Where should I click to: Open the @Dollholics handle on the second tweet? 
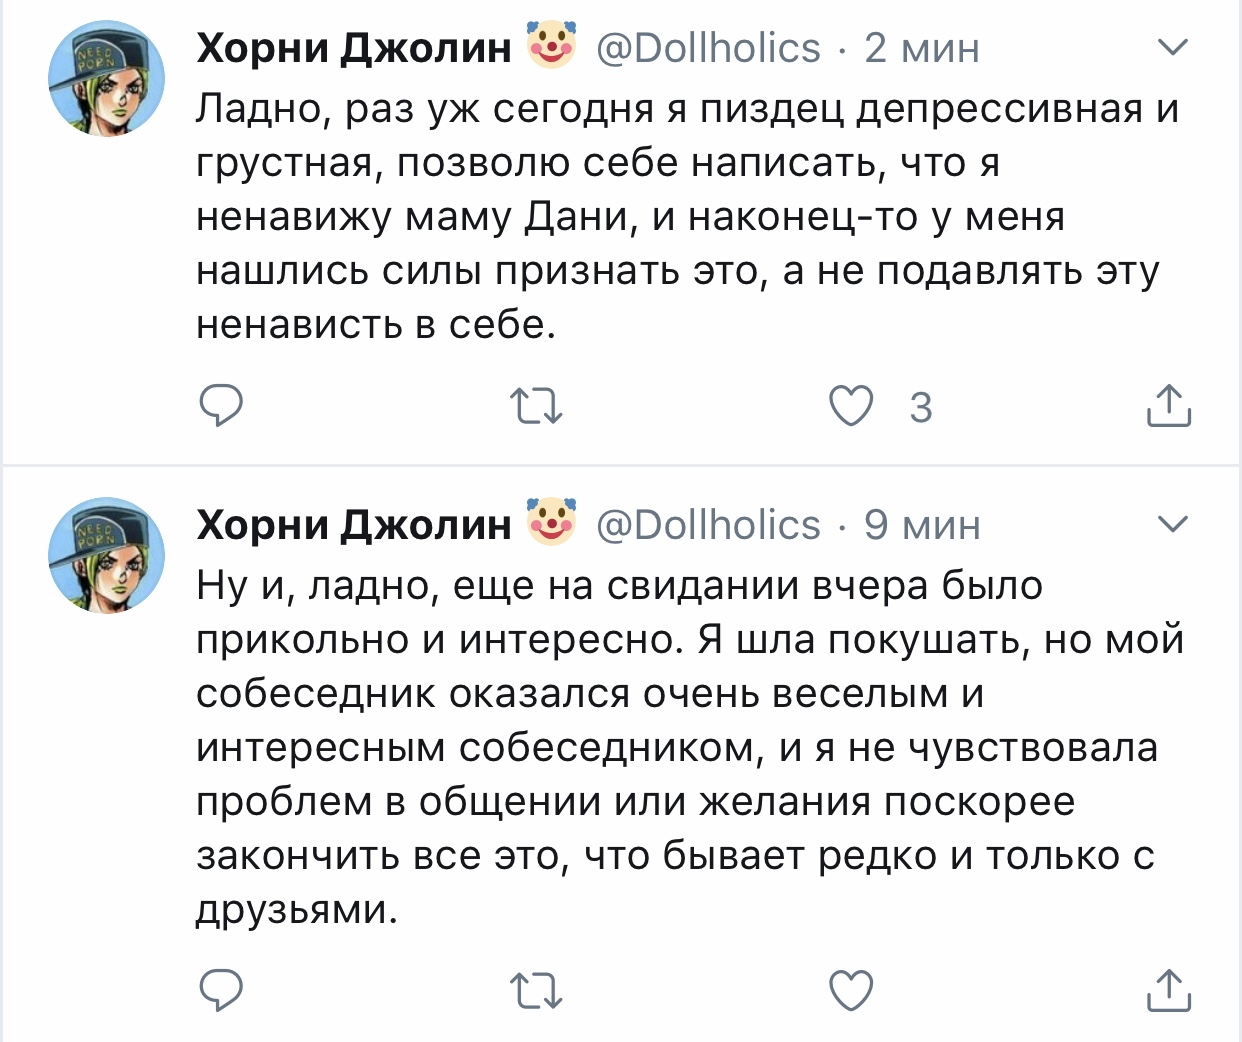[x=708, y=525]
